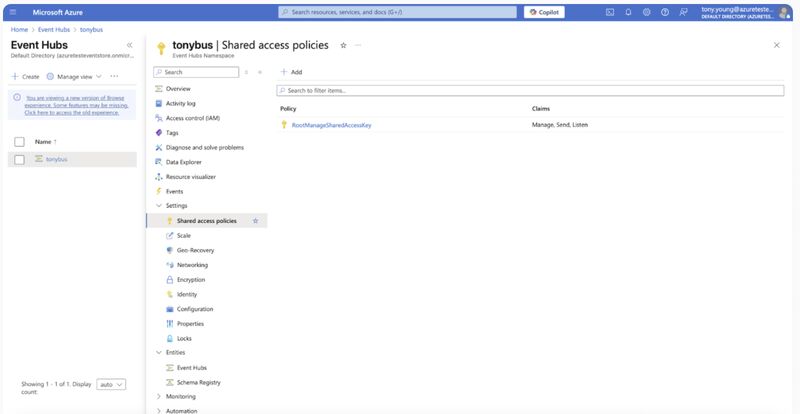The height and width of the screenshot is (414, 800).
Task: Open Tags menu item
Action: point(172,133)
